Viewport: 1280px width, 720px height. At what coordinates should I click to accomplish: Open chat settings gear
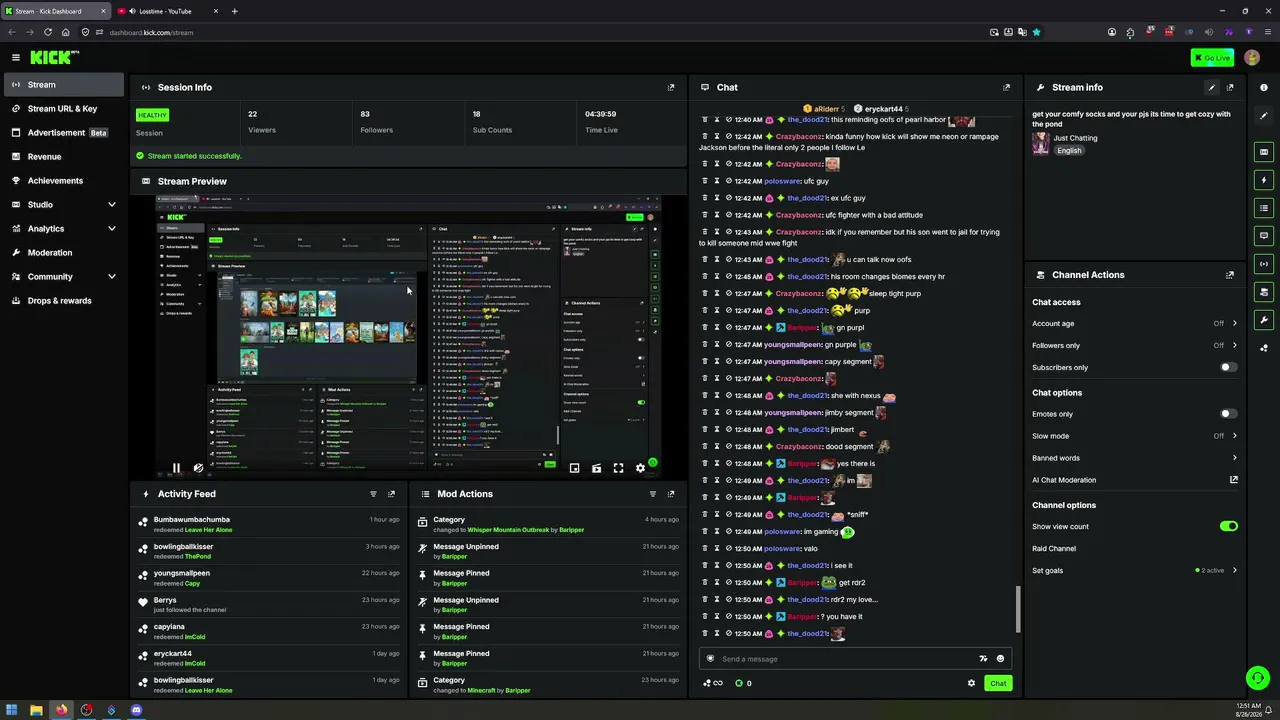[x=971, y=683]
